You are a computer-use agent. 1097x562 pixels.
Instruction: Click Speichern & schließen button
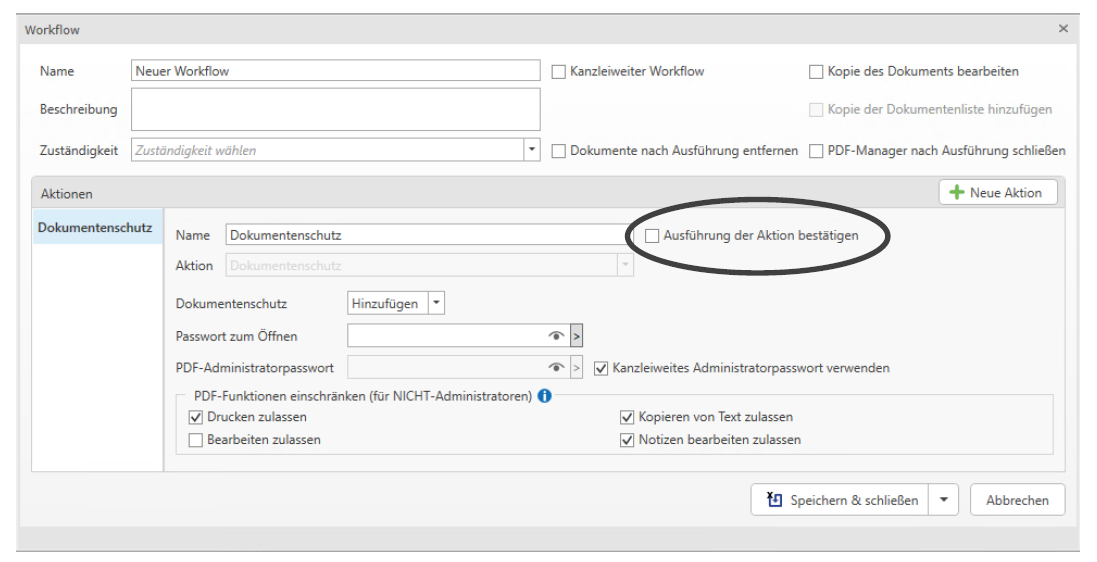[840, 500]
